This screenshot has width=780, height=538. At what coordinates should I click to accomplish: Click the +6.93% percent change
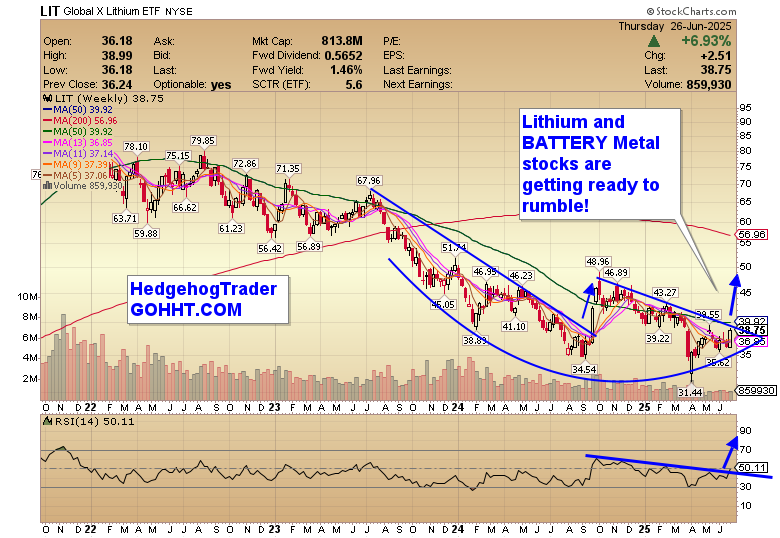point(706,41)
